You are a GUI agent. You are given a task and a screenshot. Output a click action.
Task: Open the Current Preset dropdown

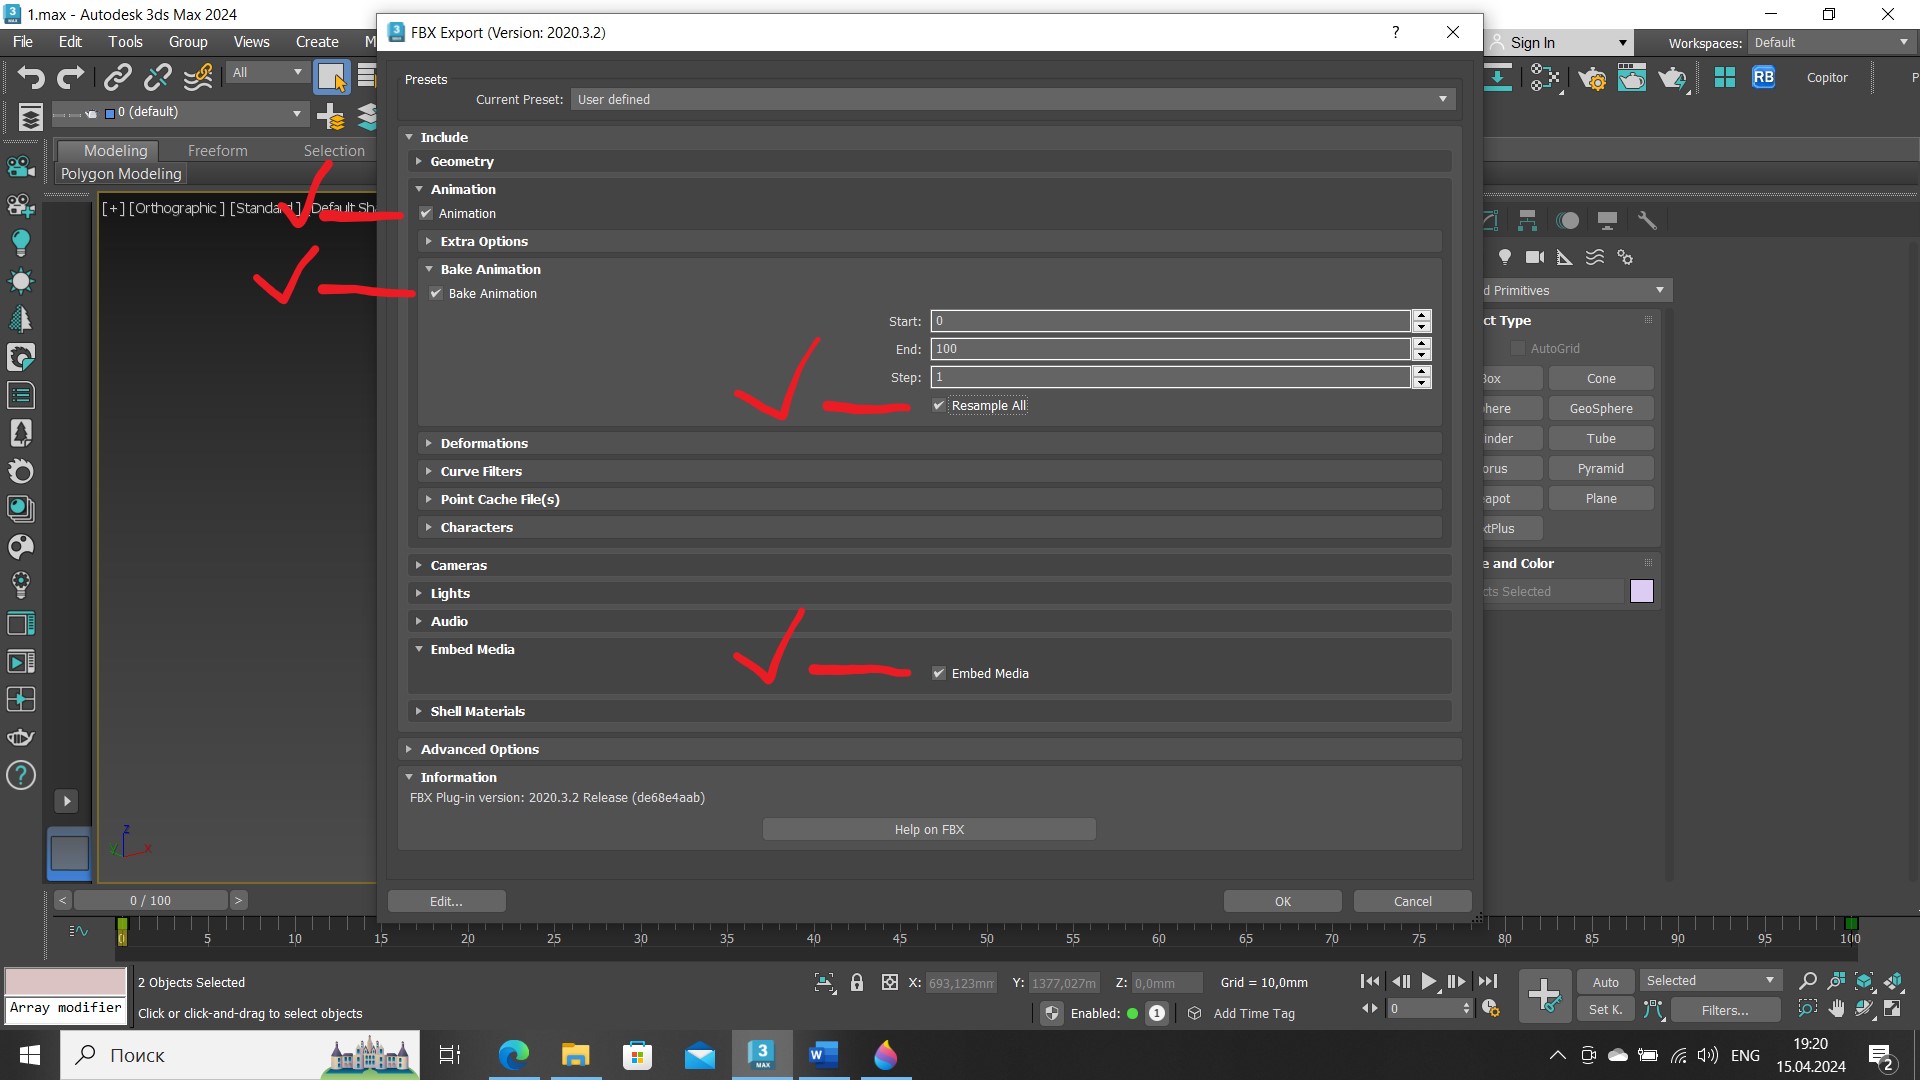[x=1012, y=99]
